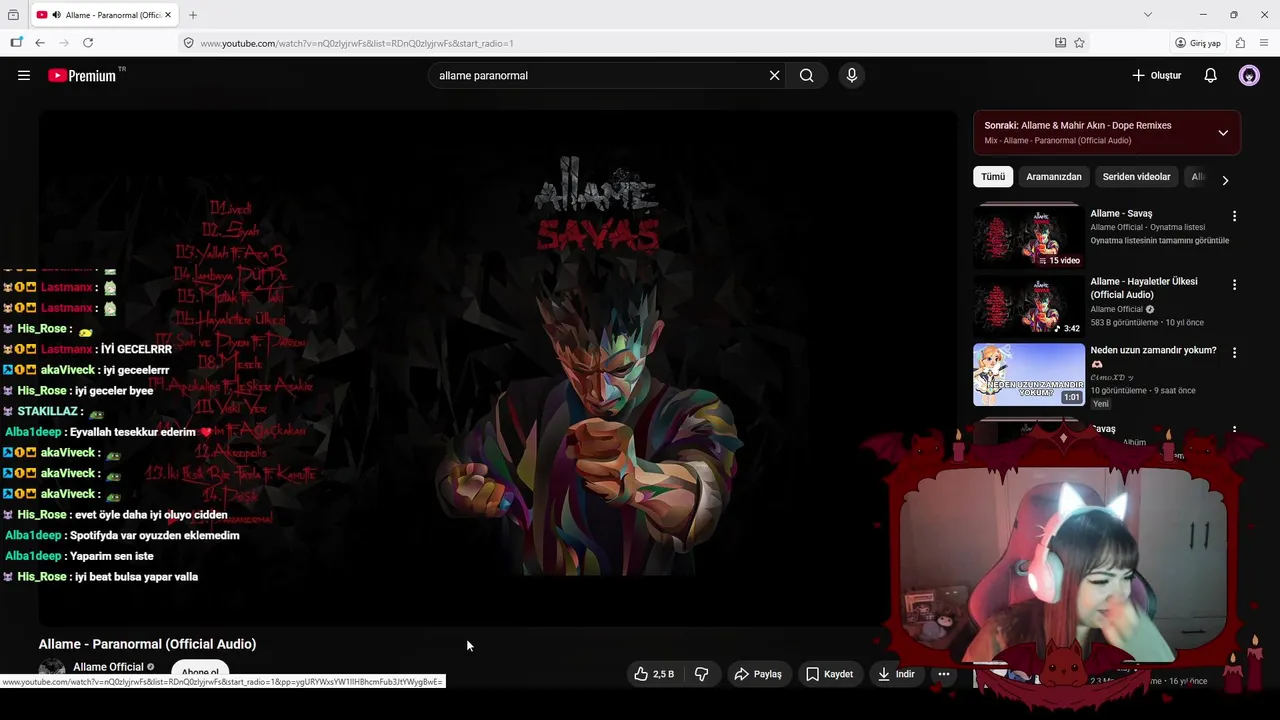Click the Abone ol subscribe button

click(x=200, y=673)
